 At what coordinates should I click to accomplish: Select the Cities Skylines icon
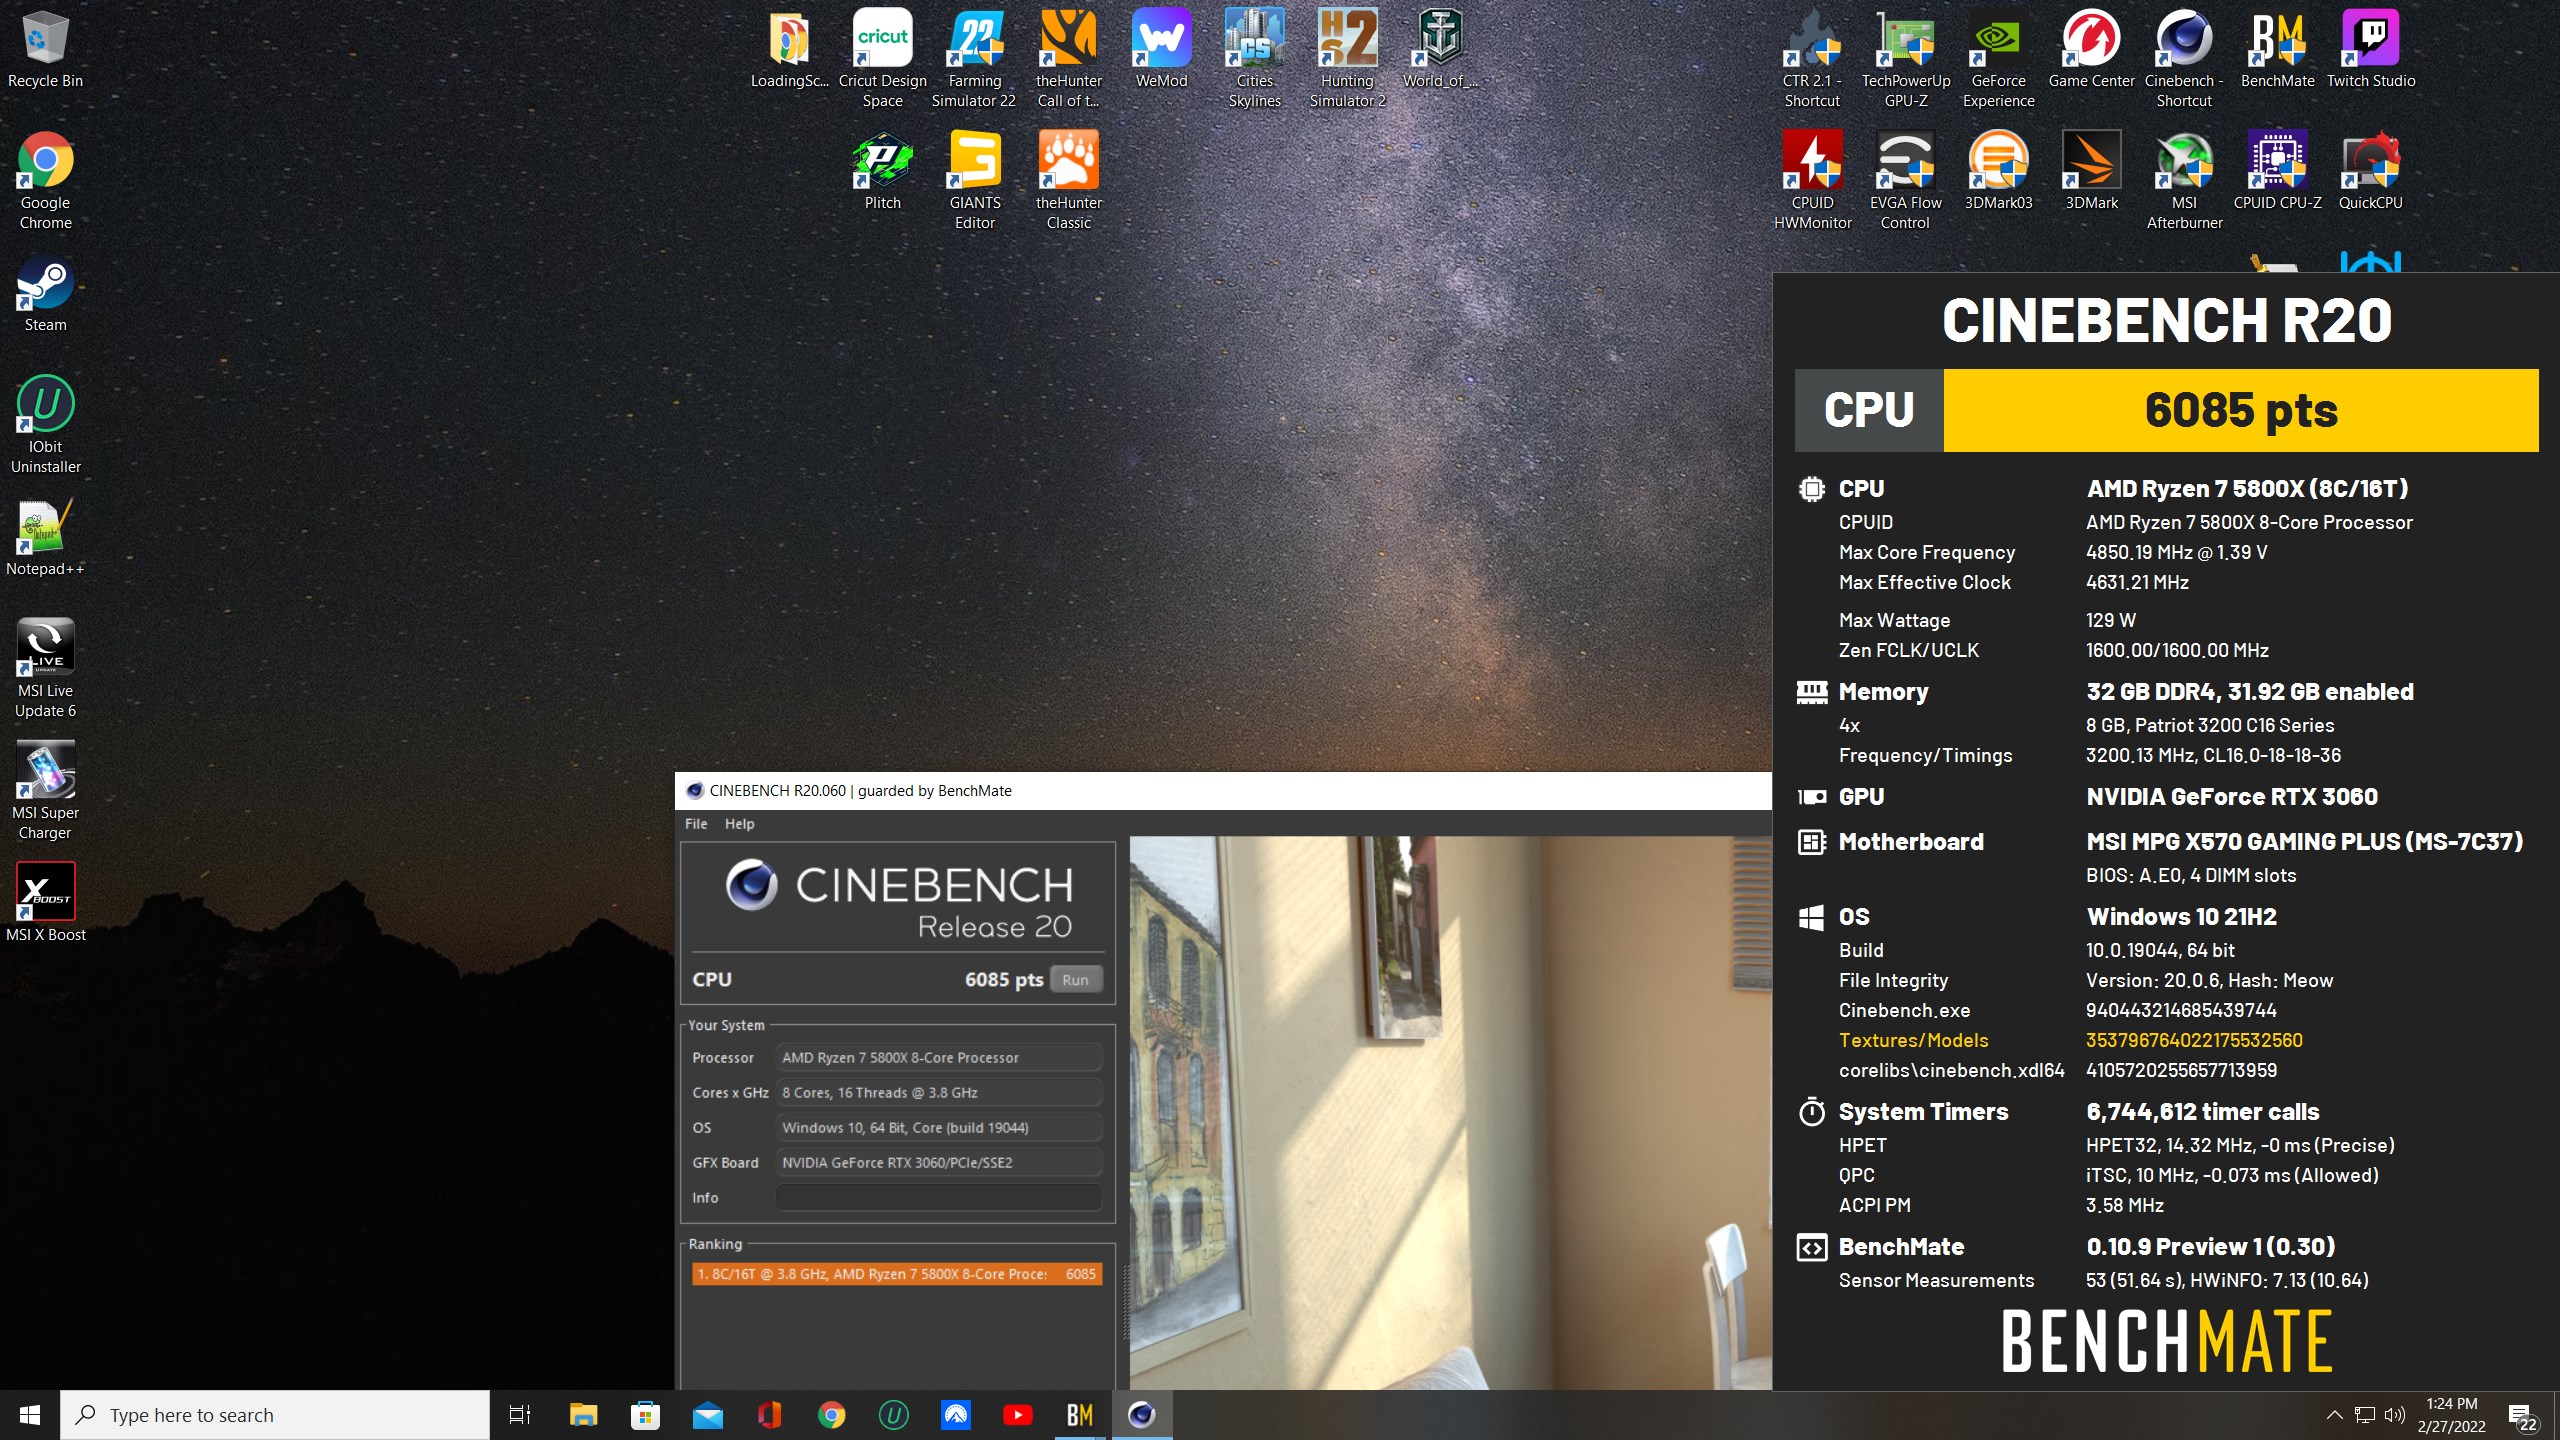click(x=1254, y=58)
